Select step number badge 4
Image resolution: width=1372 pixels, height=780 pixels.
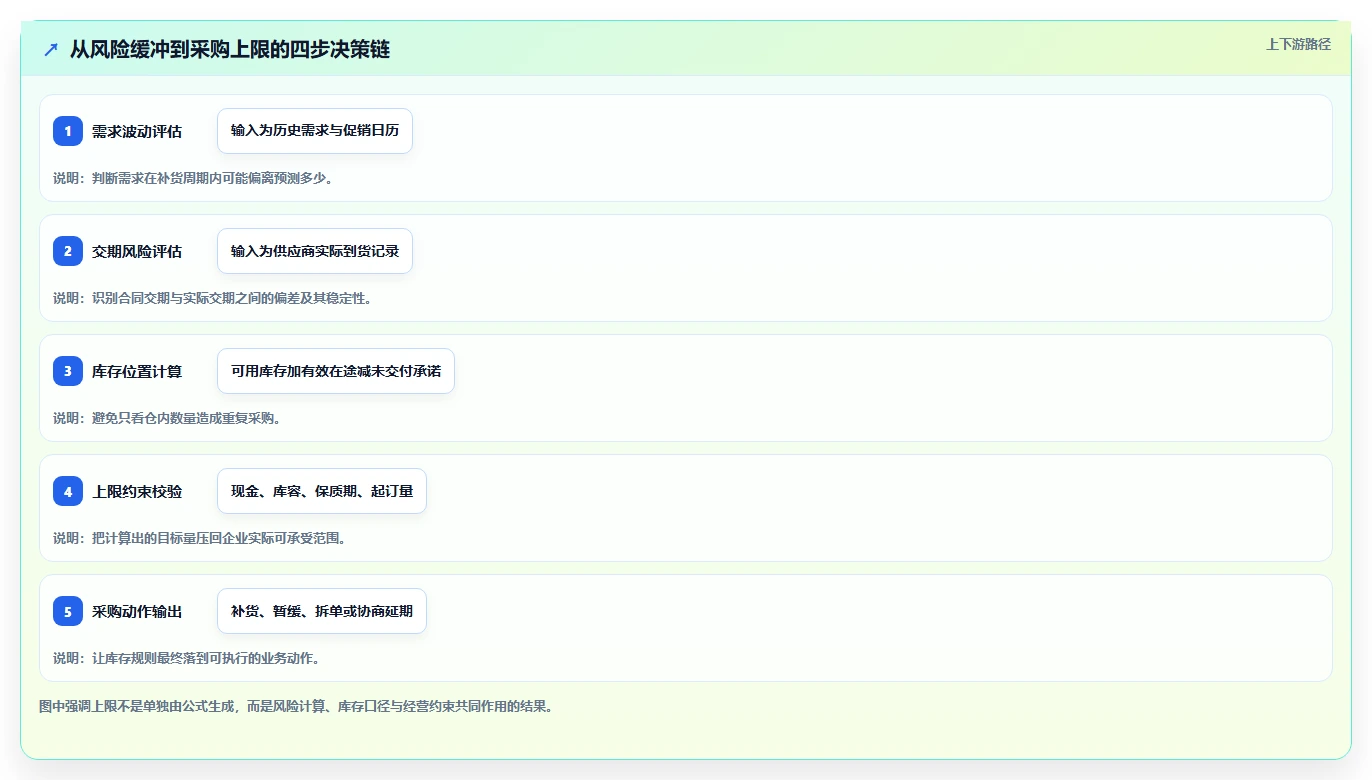point(68,491)
